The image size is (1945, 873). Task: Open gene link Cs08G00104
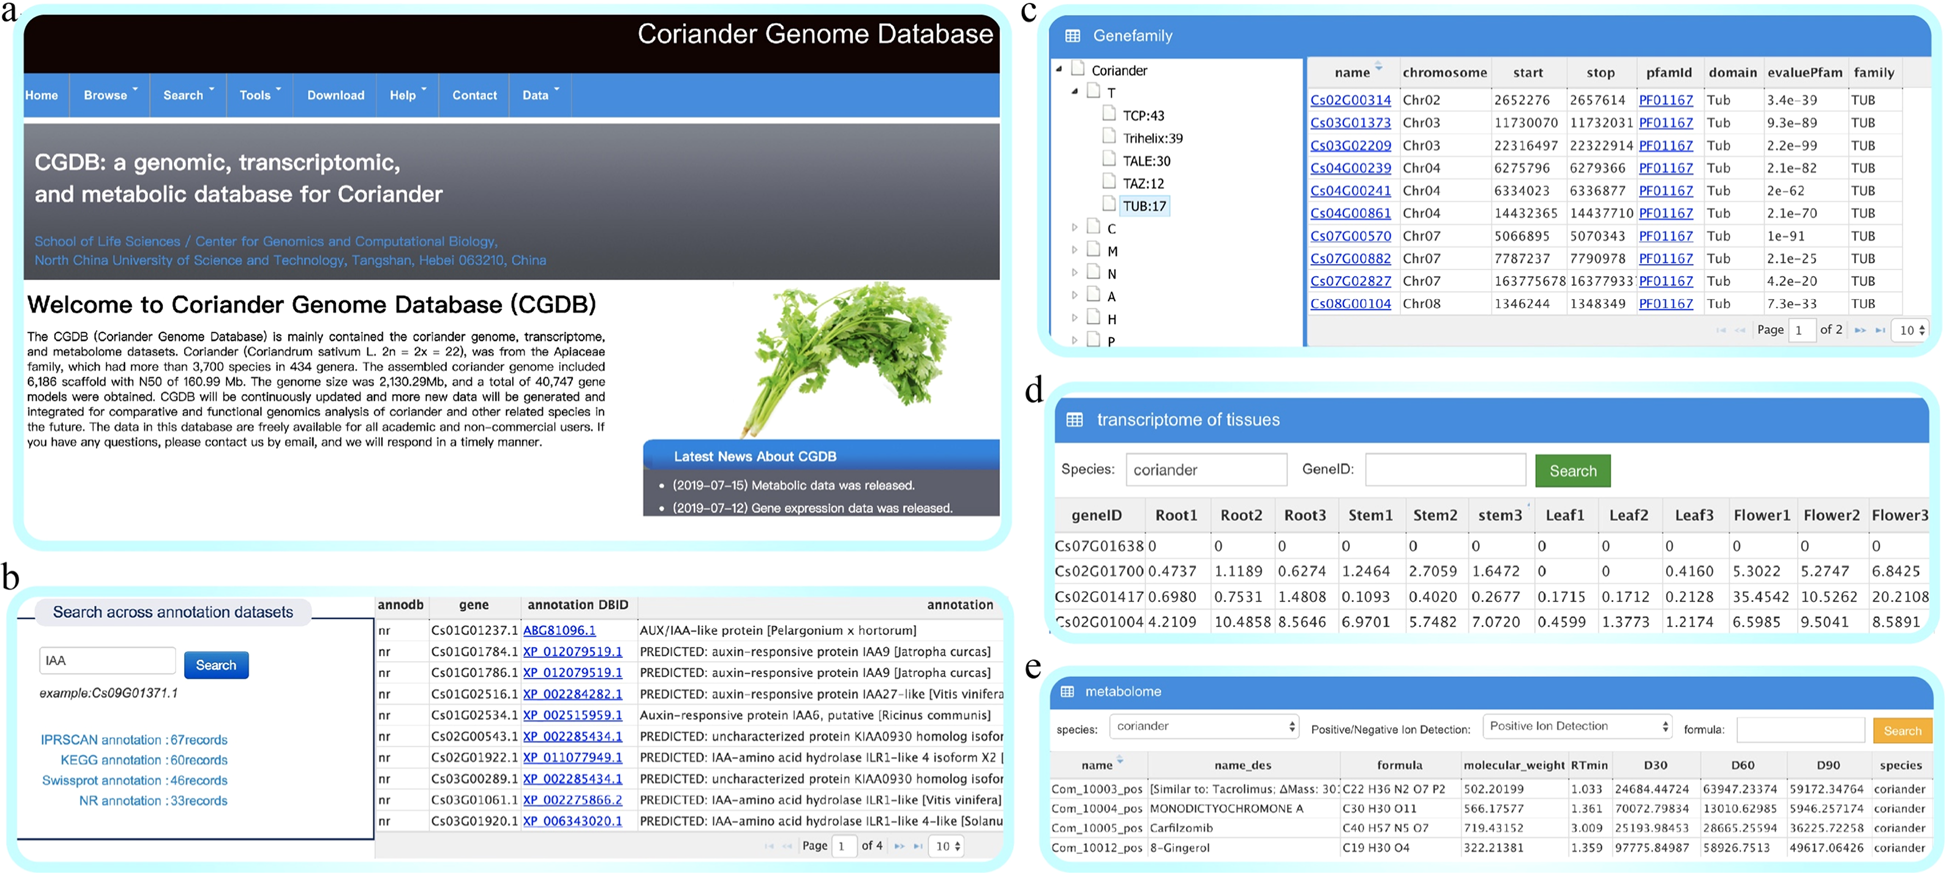click(x=1350, y=304)
